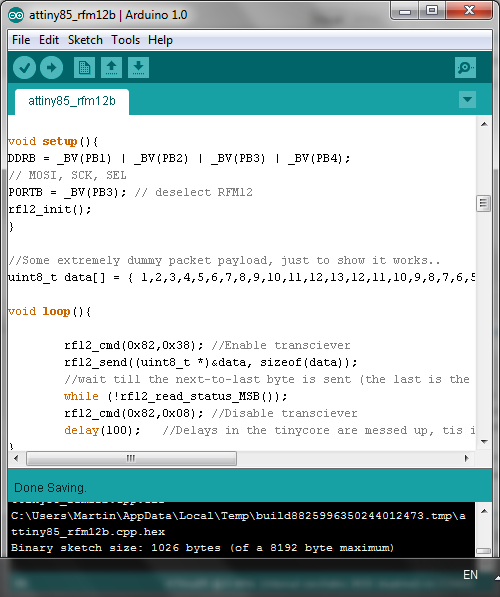Image resolution: width=500 pixels, height=597 pixels.
Task: Click the while rf12_read_status_MSB line
Action: click(176, 396)
